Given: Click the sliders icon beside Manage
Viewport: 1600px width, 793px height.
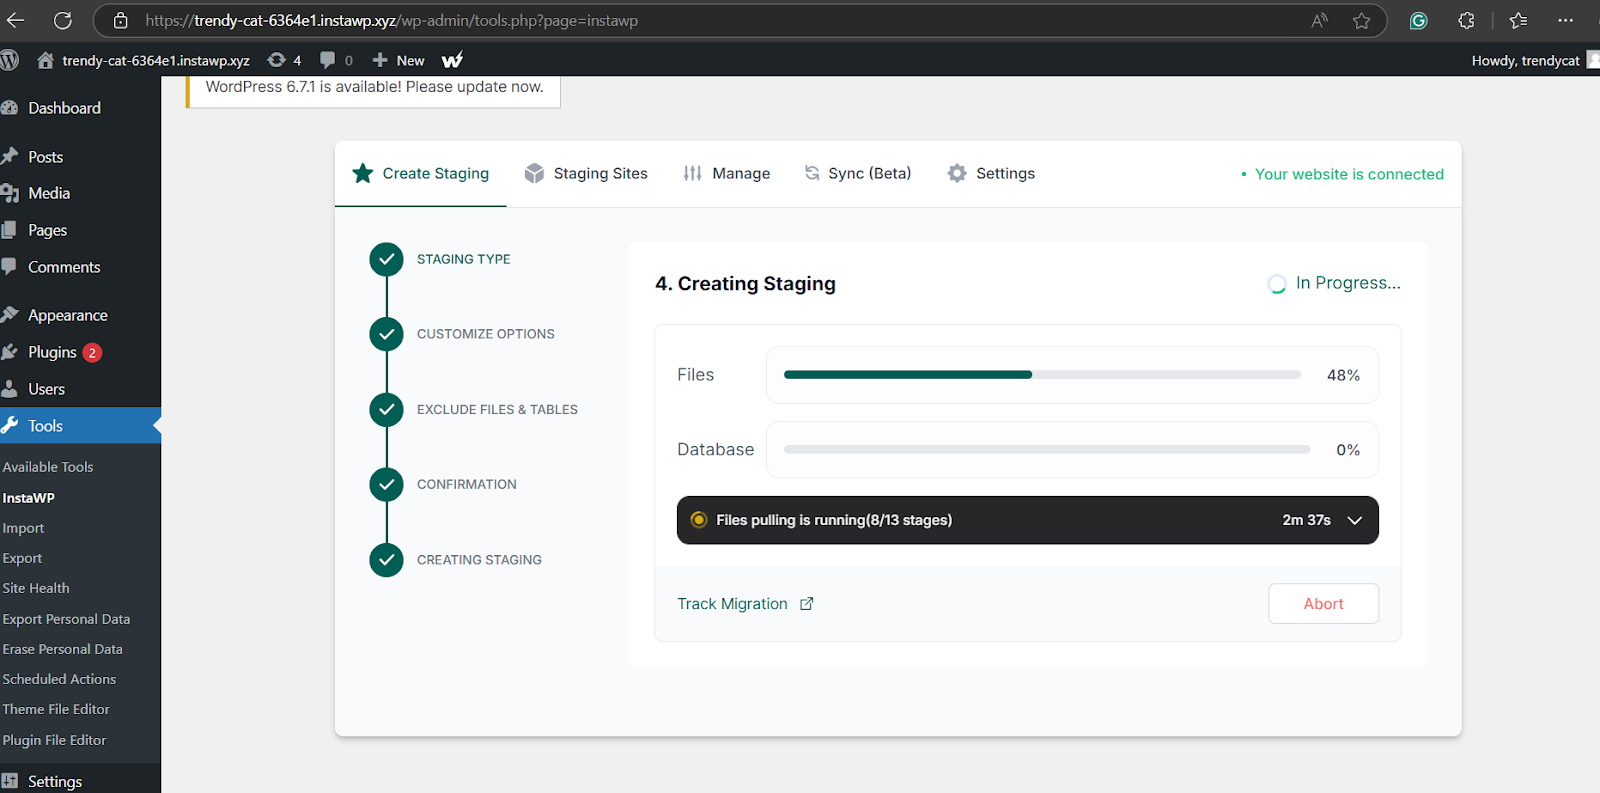Looking at the screenshot, I should (x=692, y=173).
